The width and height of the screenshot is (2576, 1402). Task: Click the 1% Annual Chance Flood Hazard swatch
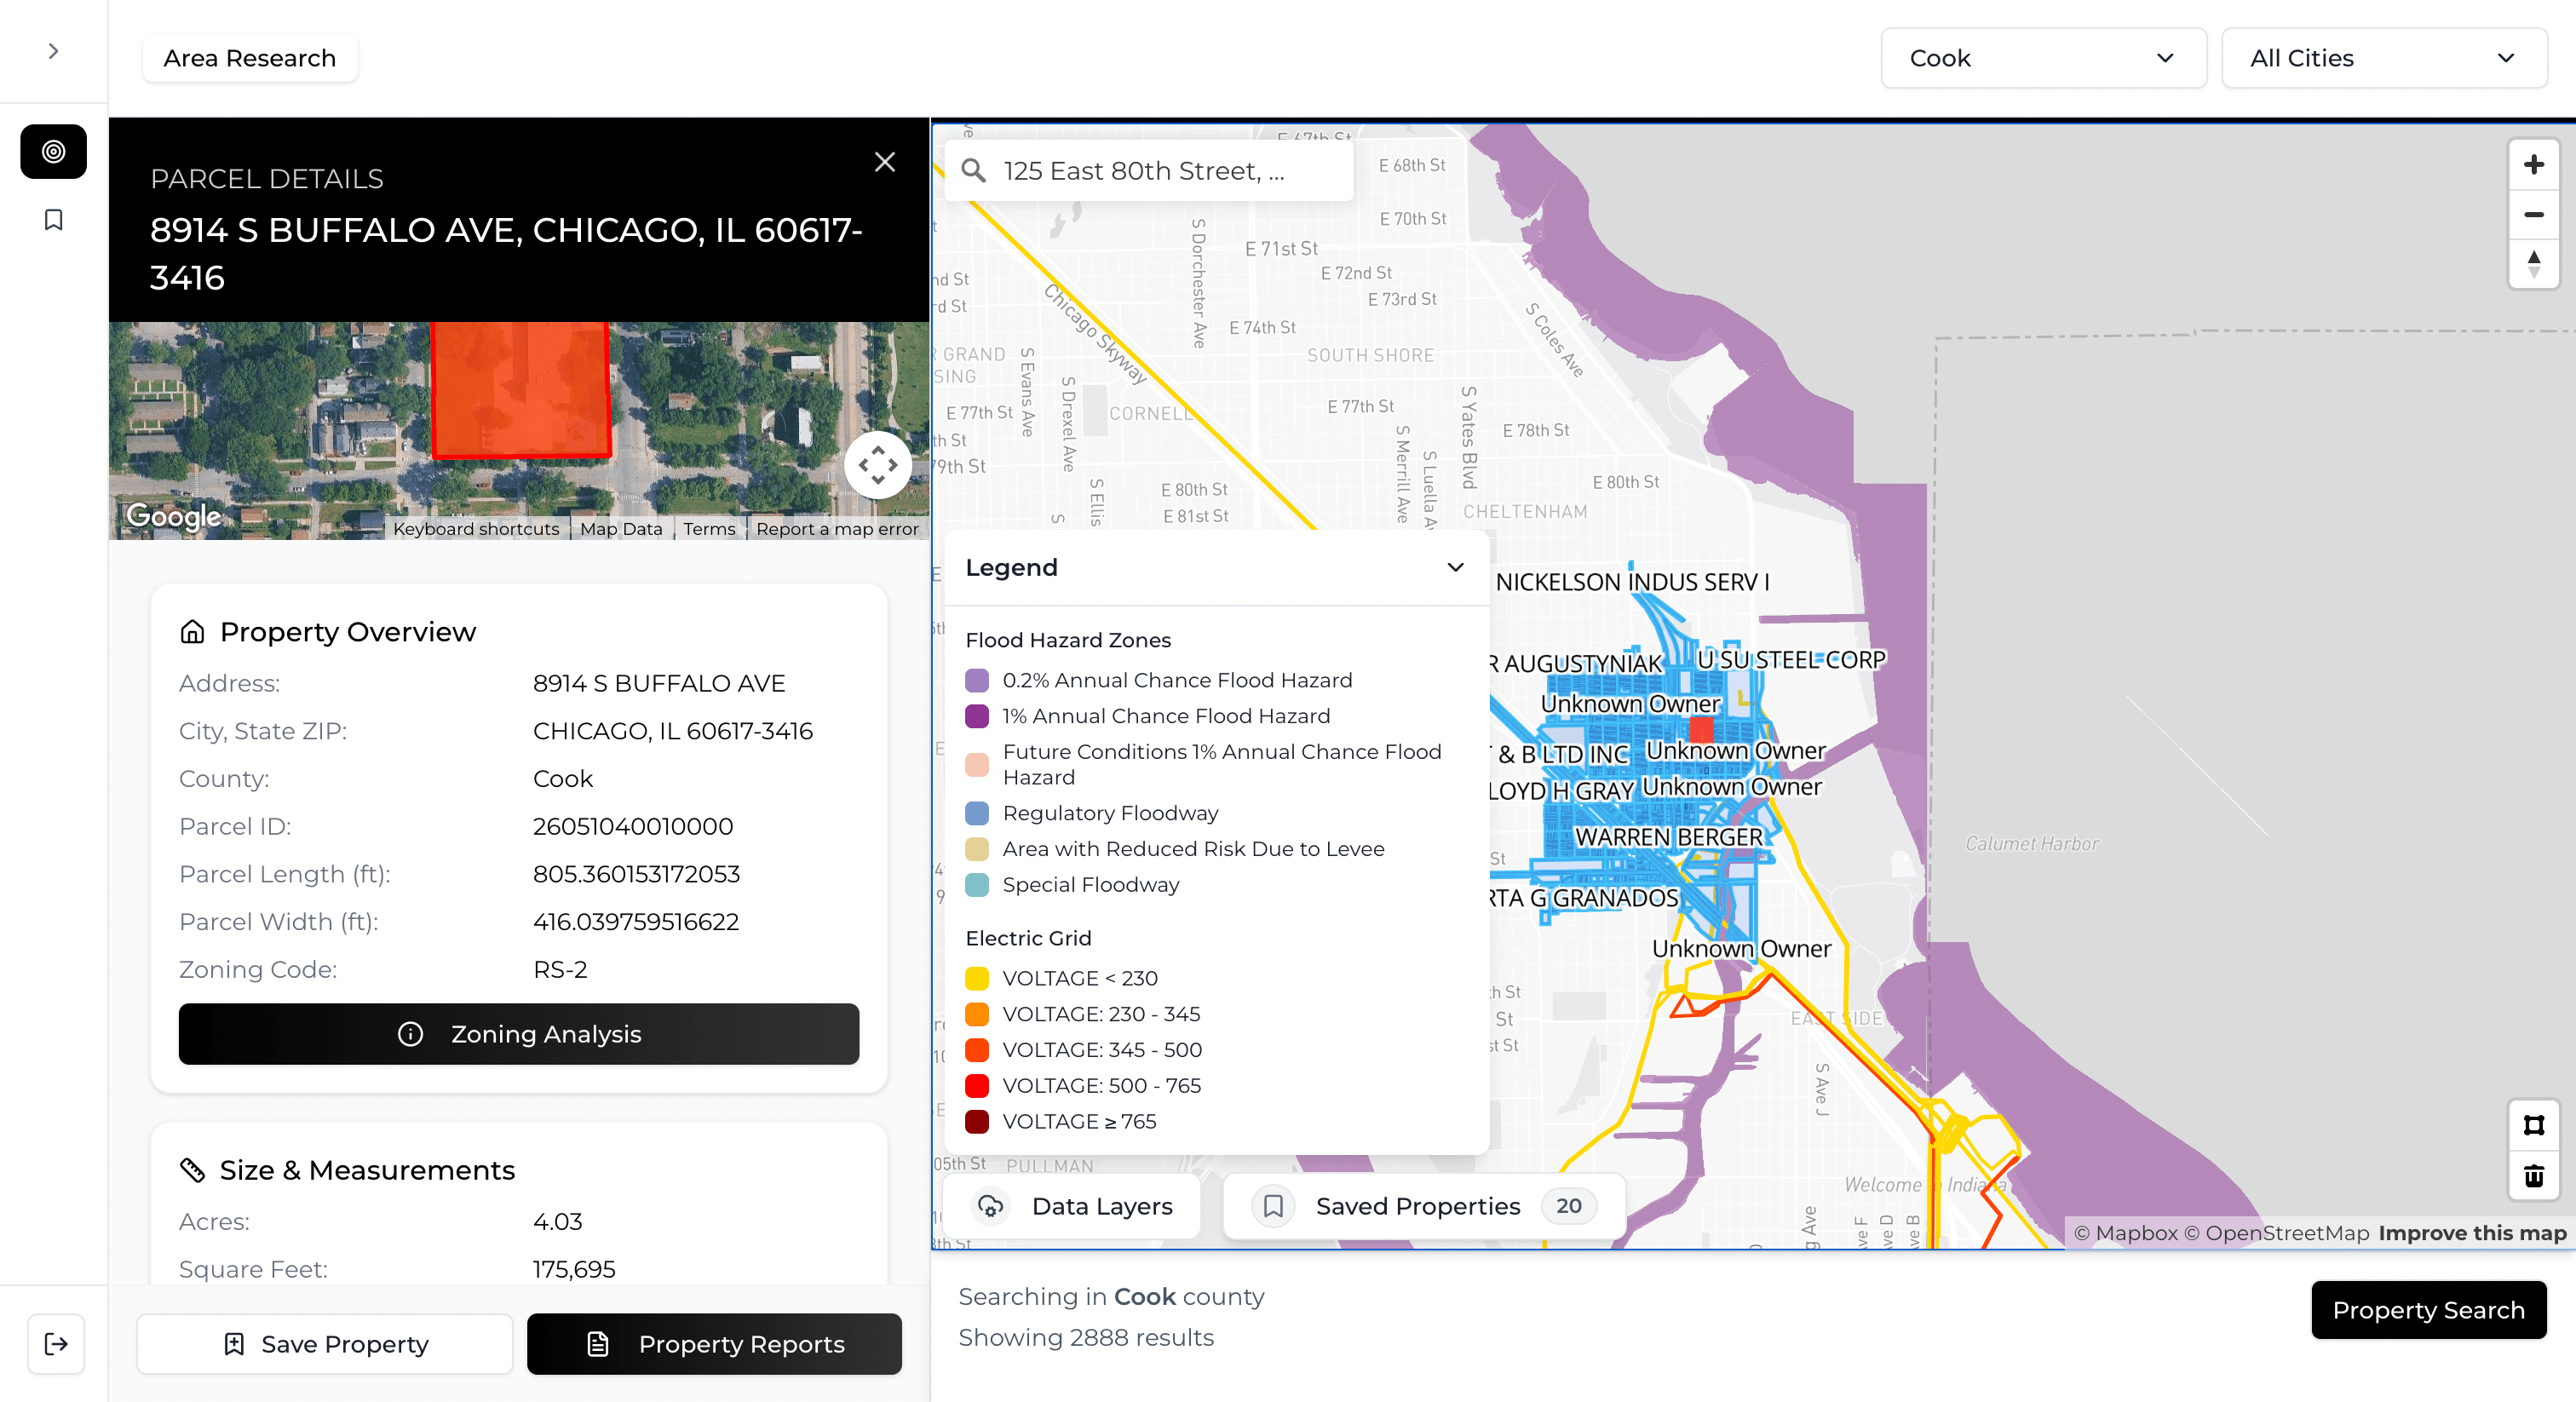pyautogui.click(x=977, y=717)
